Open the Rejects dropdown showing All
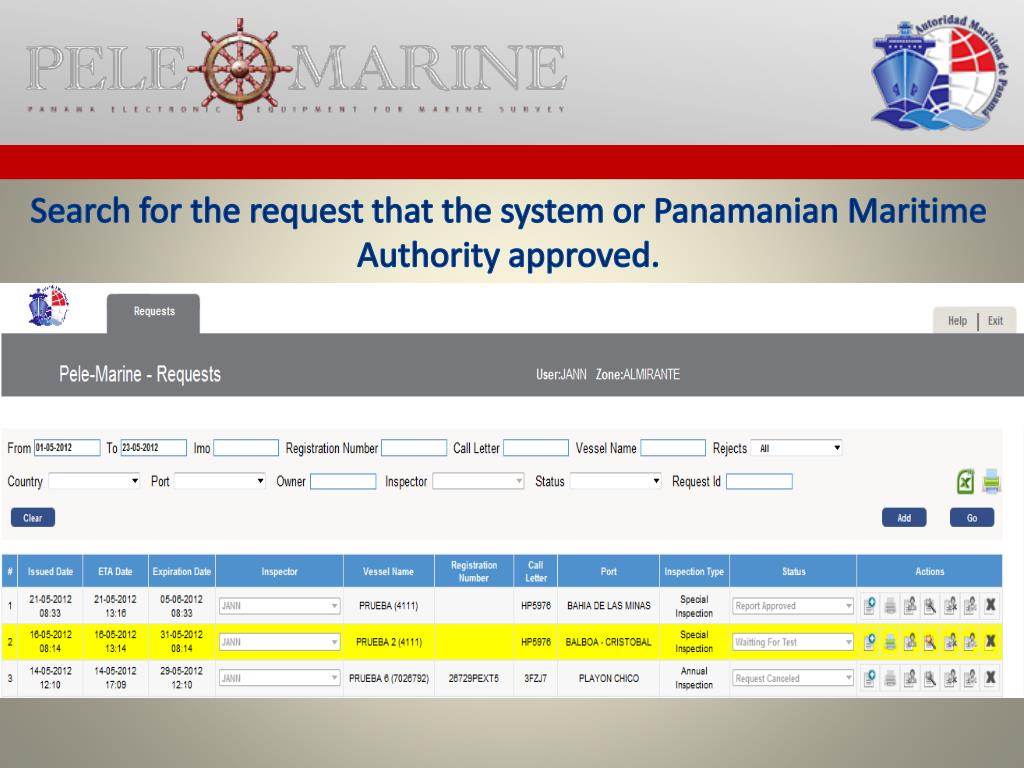This screenshot has width=1024, height=768. coord(797,448)
